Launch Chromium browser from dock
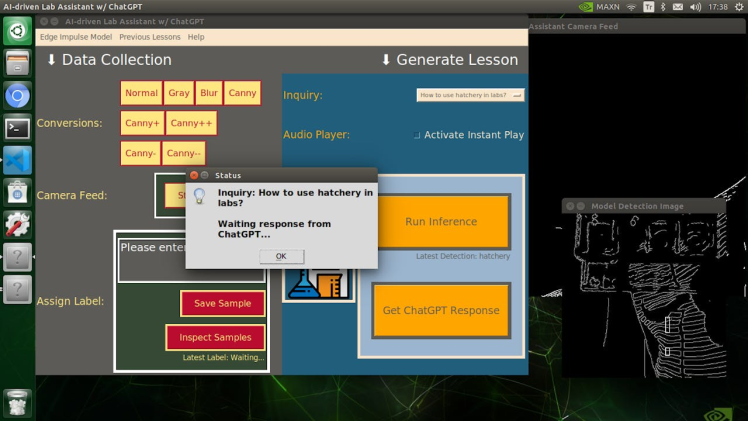 point(17,96)
